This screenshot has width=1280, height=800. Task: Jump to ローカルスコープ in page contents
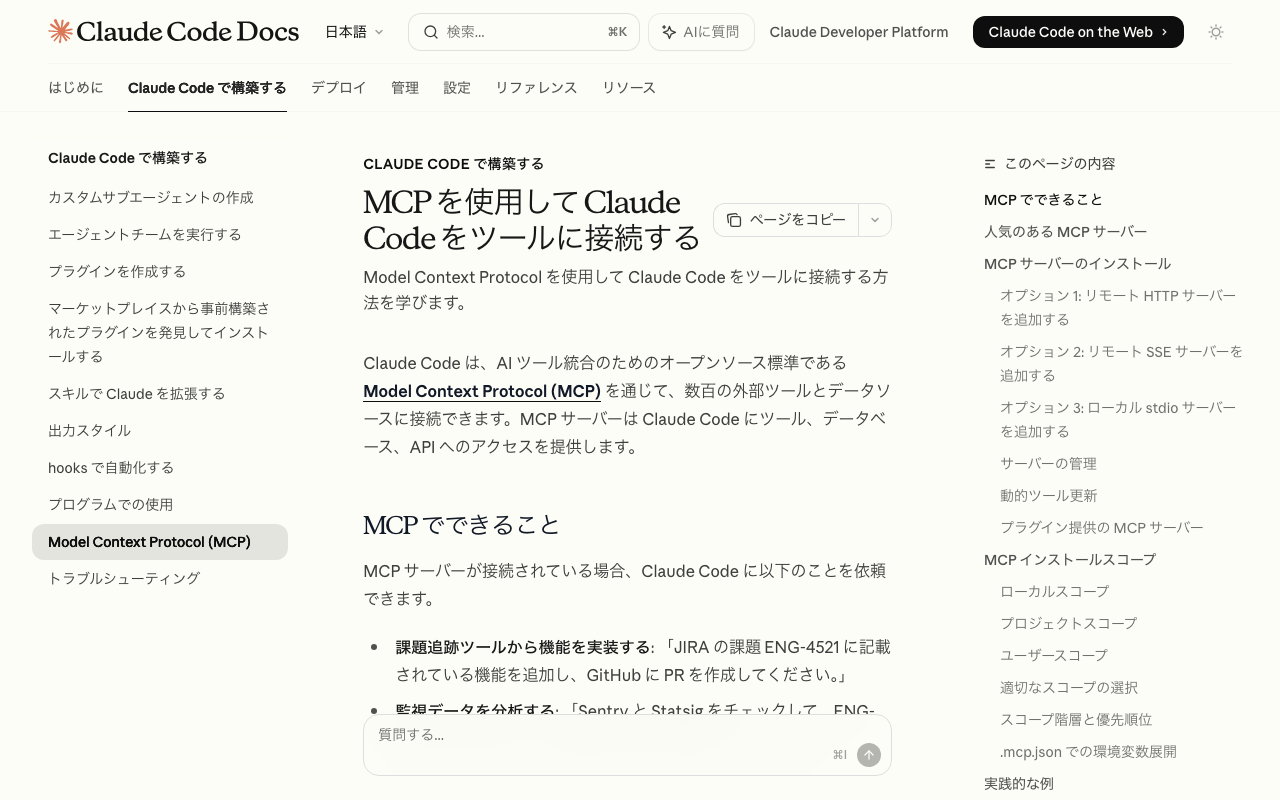(1054, 591)
